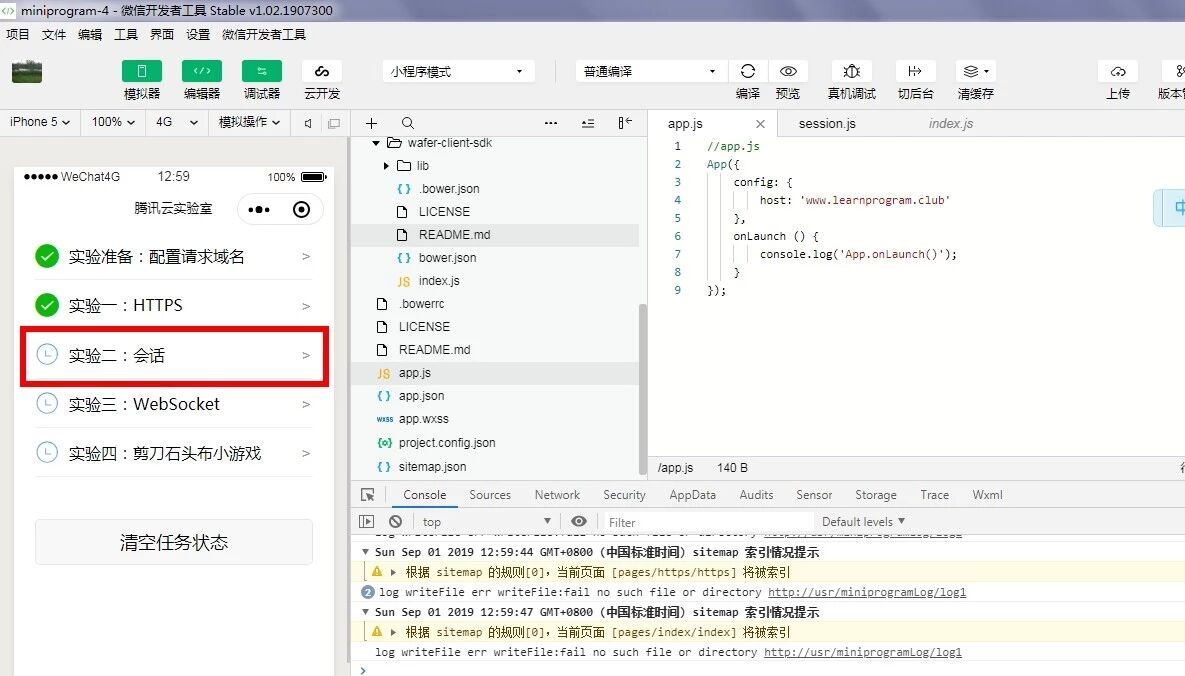Open the 模拟操作 dropdown
This screenshot has width=1185, height=676.
point(249,122)
